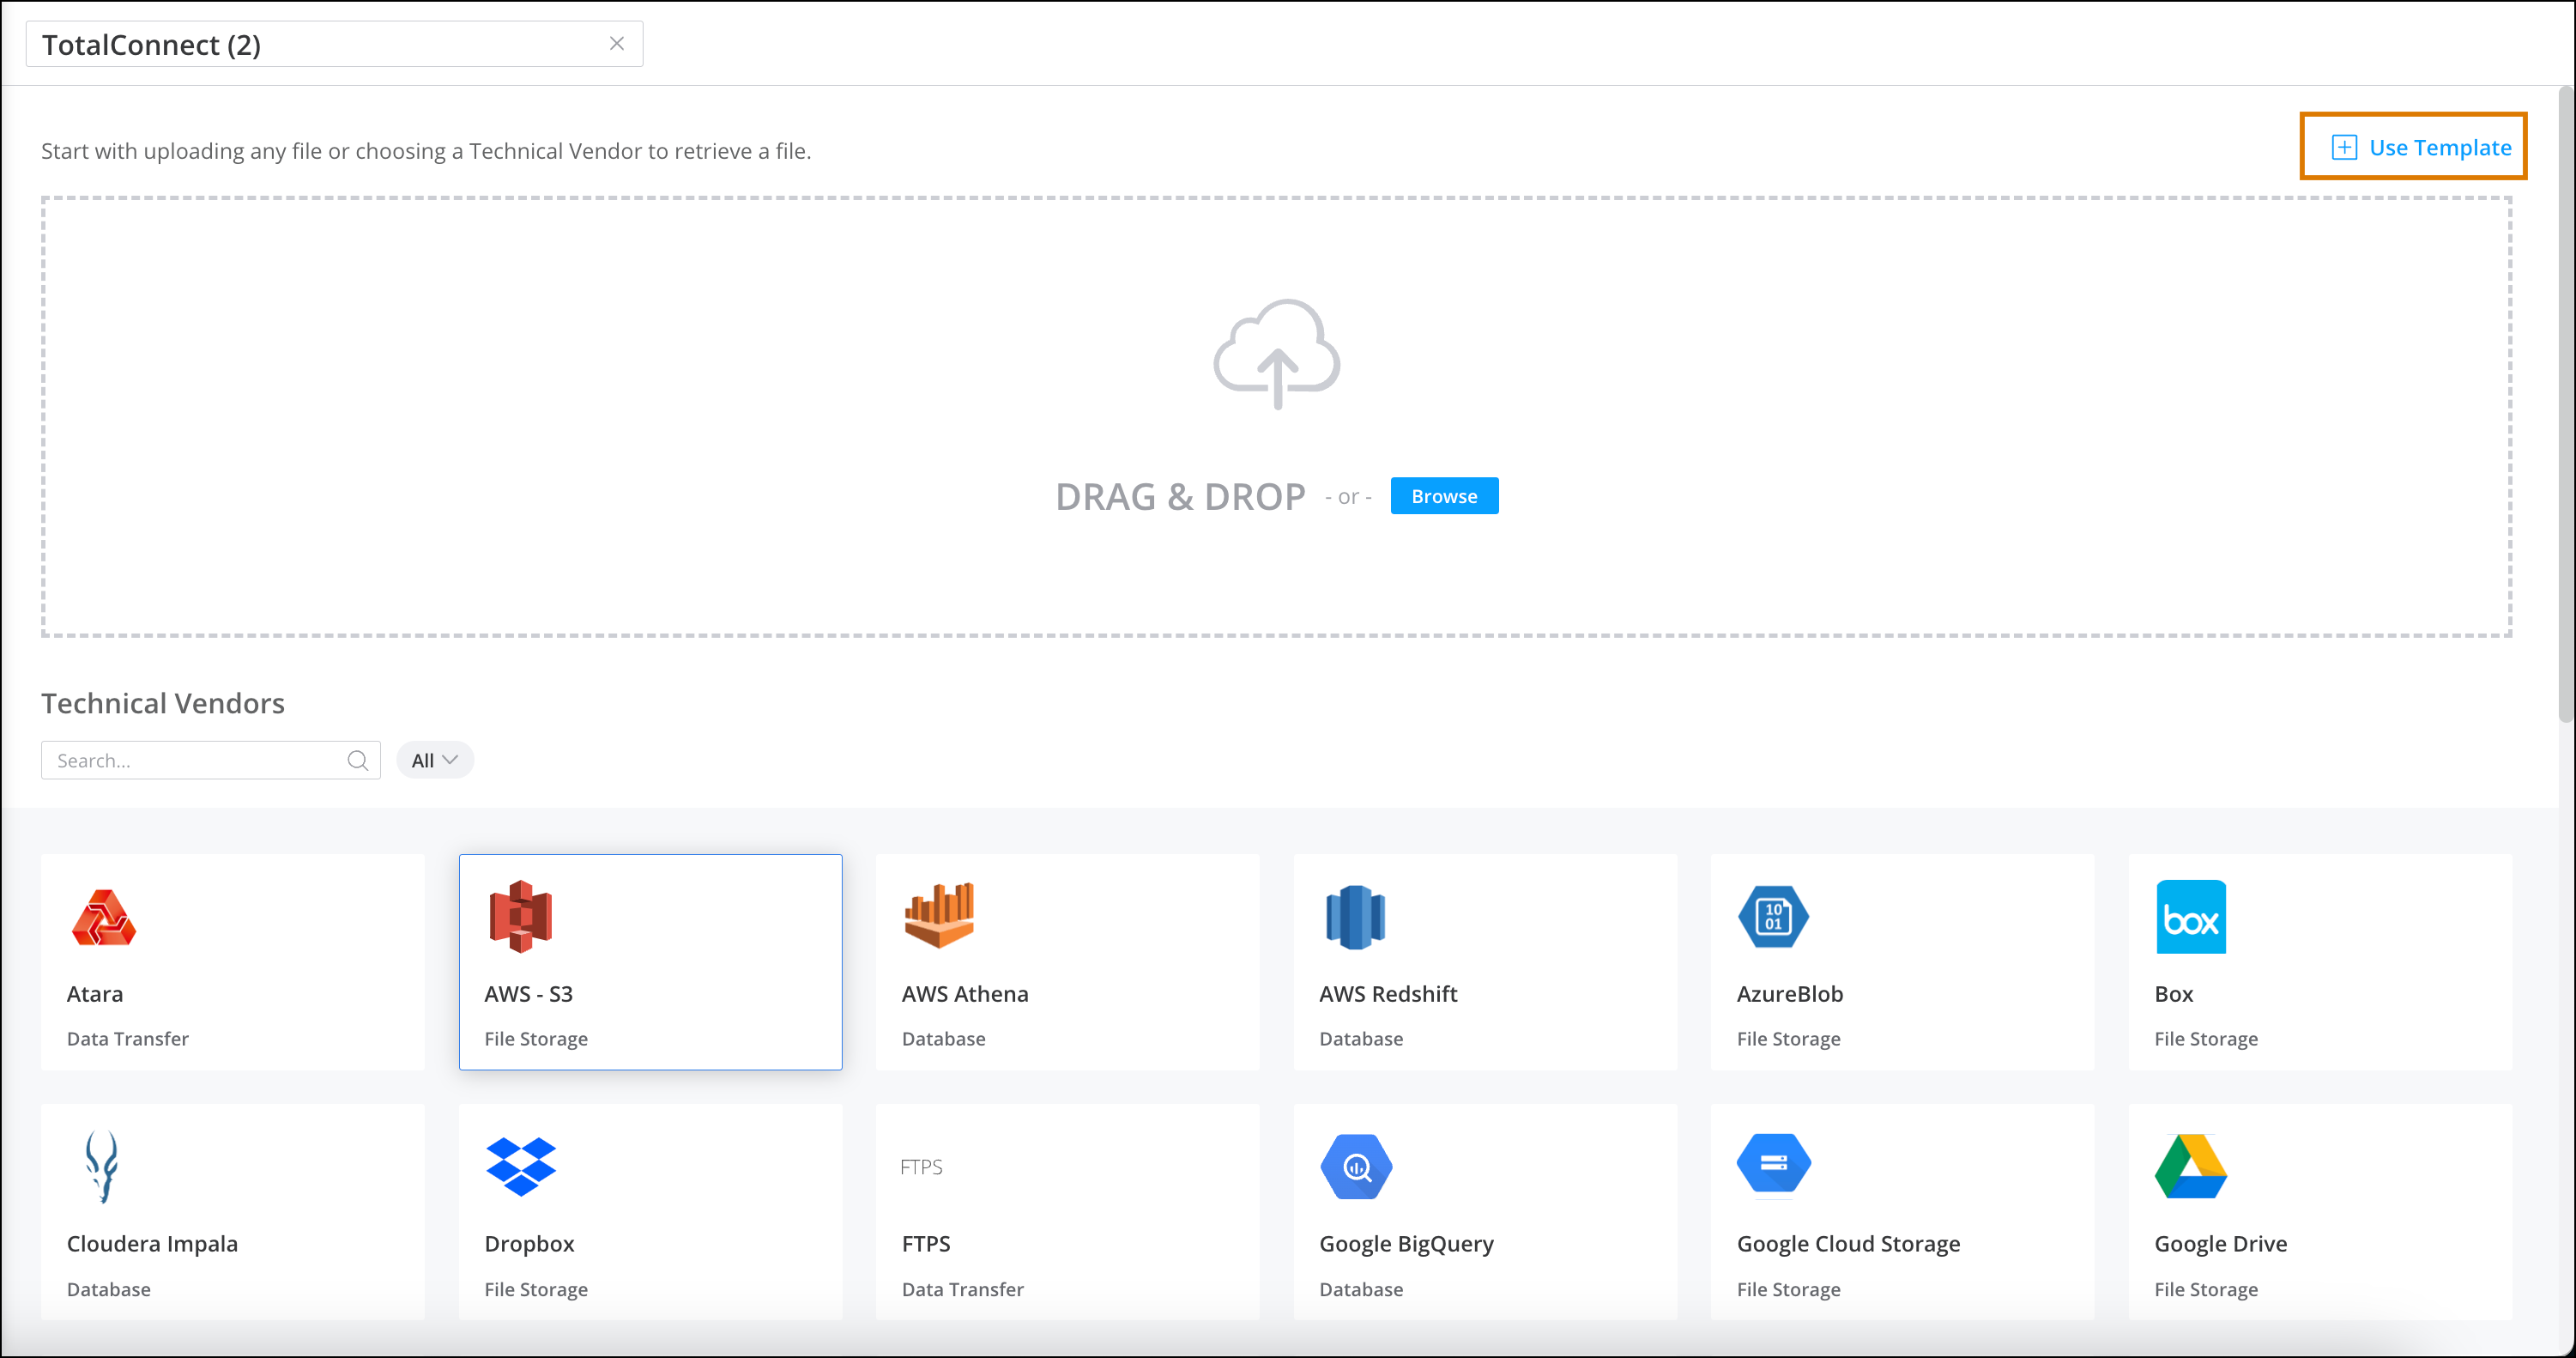Screen dimensions: 2576x1358
Task: Click the AzureBlob name text
Action: pyautogui.click(x=1789, y=993)
